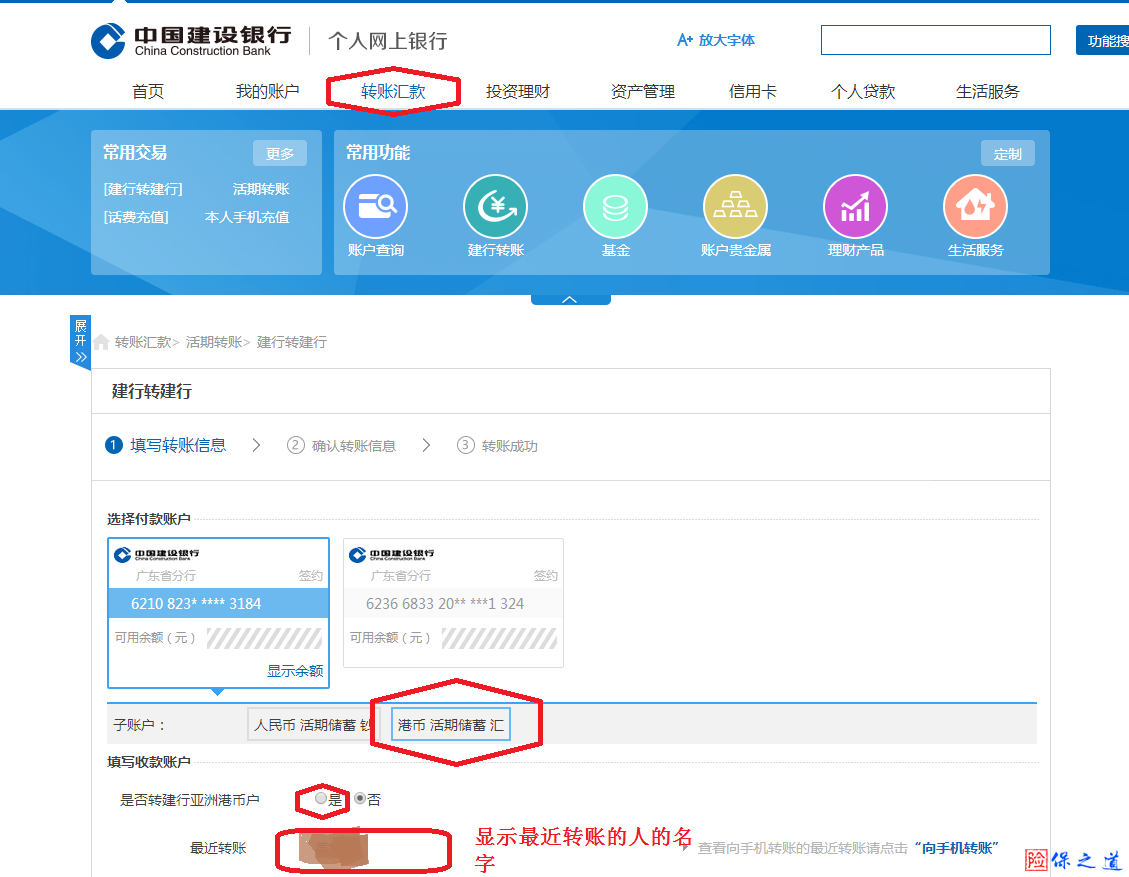The height and width of the screenshot is (877, 1129).
Task: Select the payment card ending in 324
Action: point(454,603)
